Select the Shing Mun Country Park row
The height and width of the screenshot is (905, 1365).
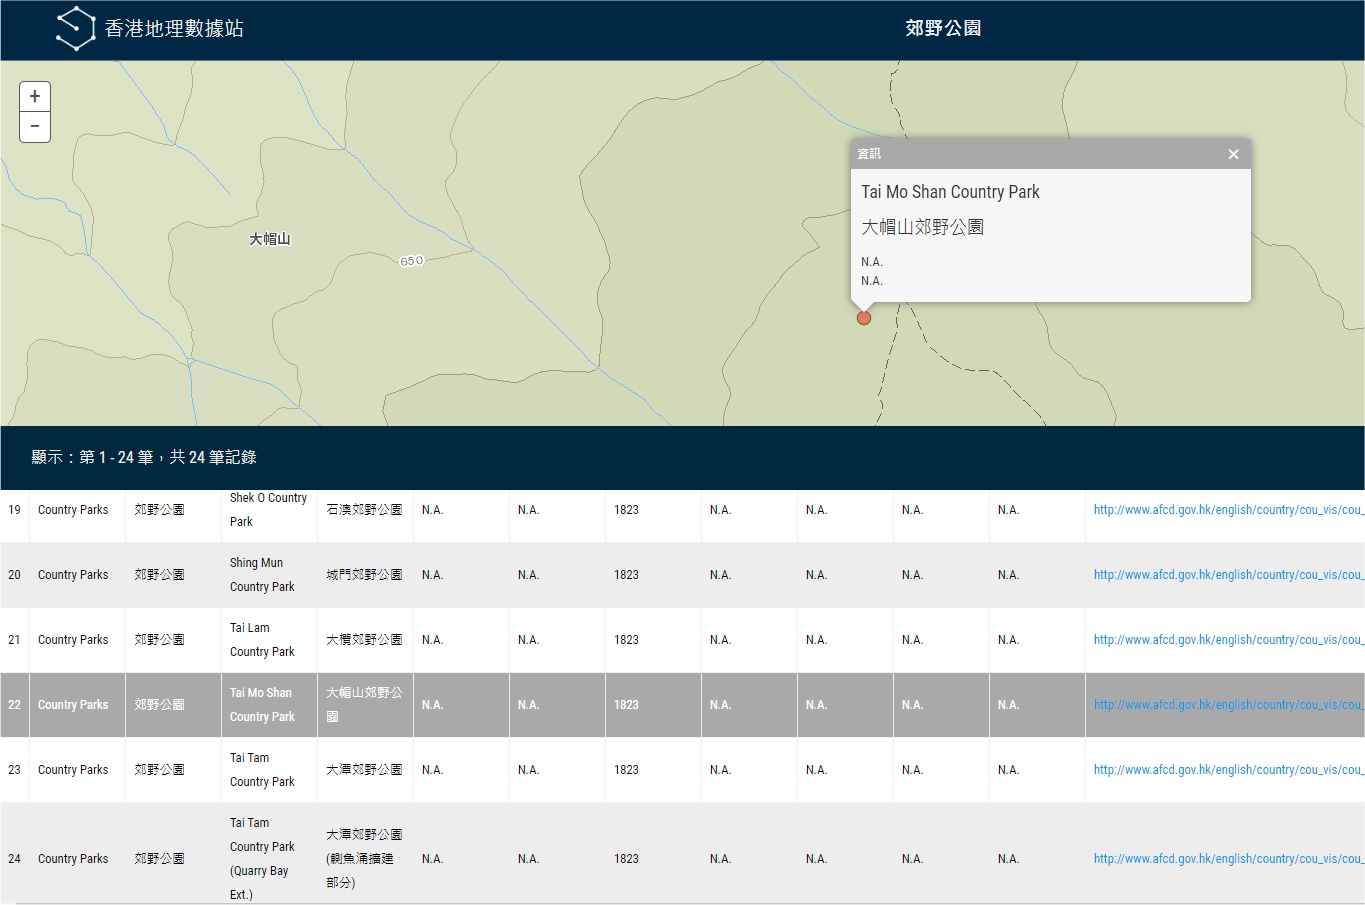click(x=262, y=575)
